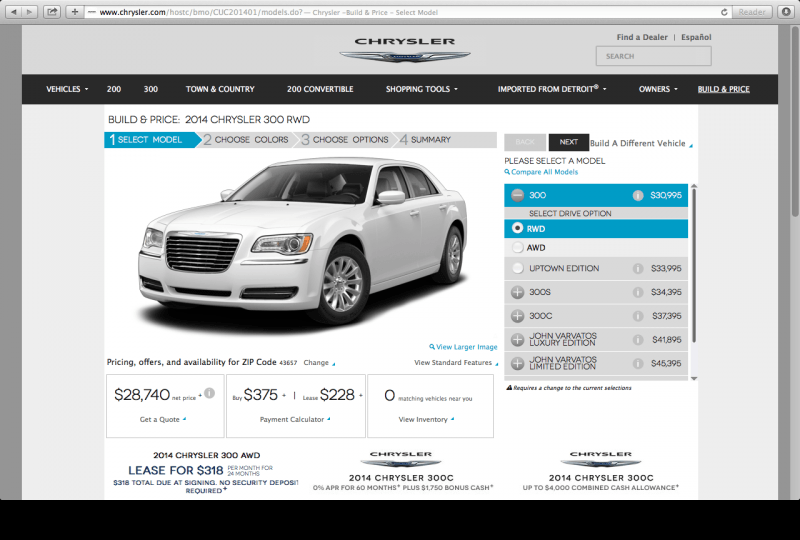Click the browser page scrollbar thumb

(x=795, y=121)
